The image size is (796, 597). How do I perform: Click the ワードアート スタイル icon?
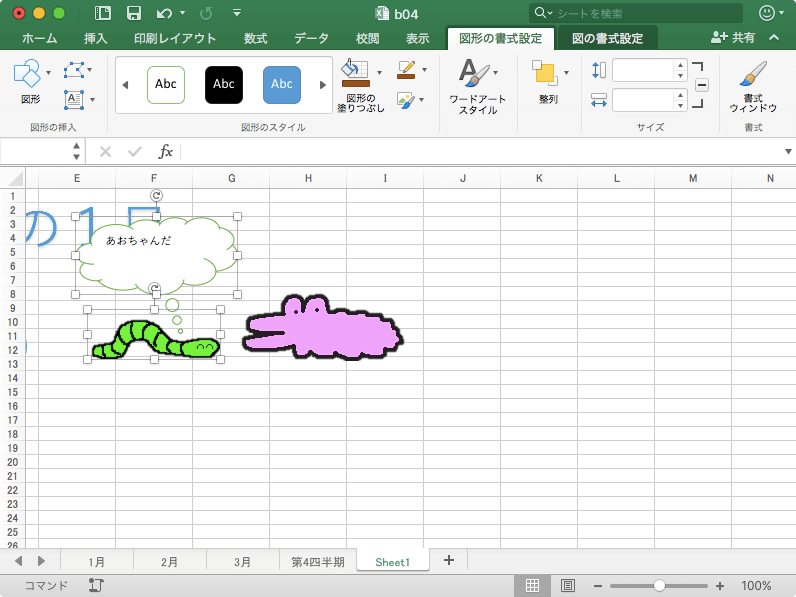click(x=474, y=72)
